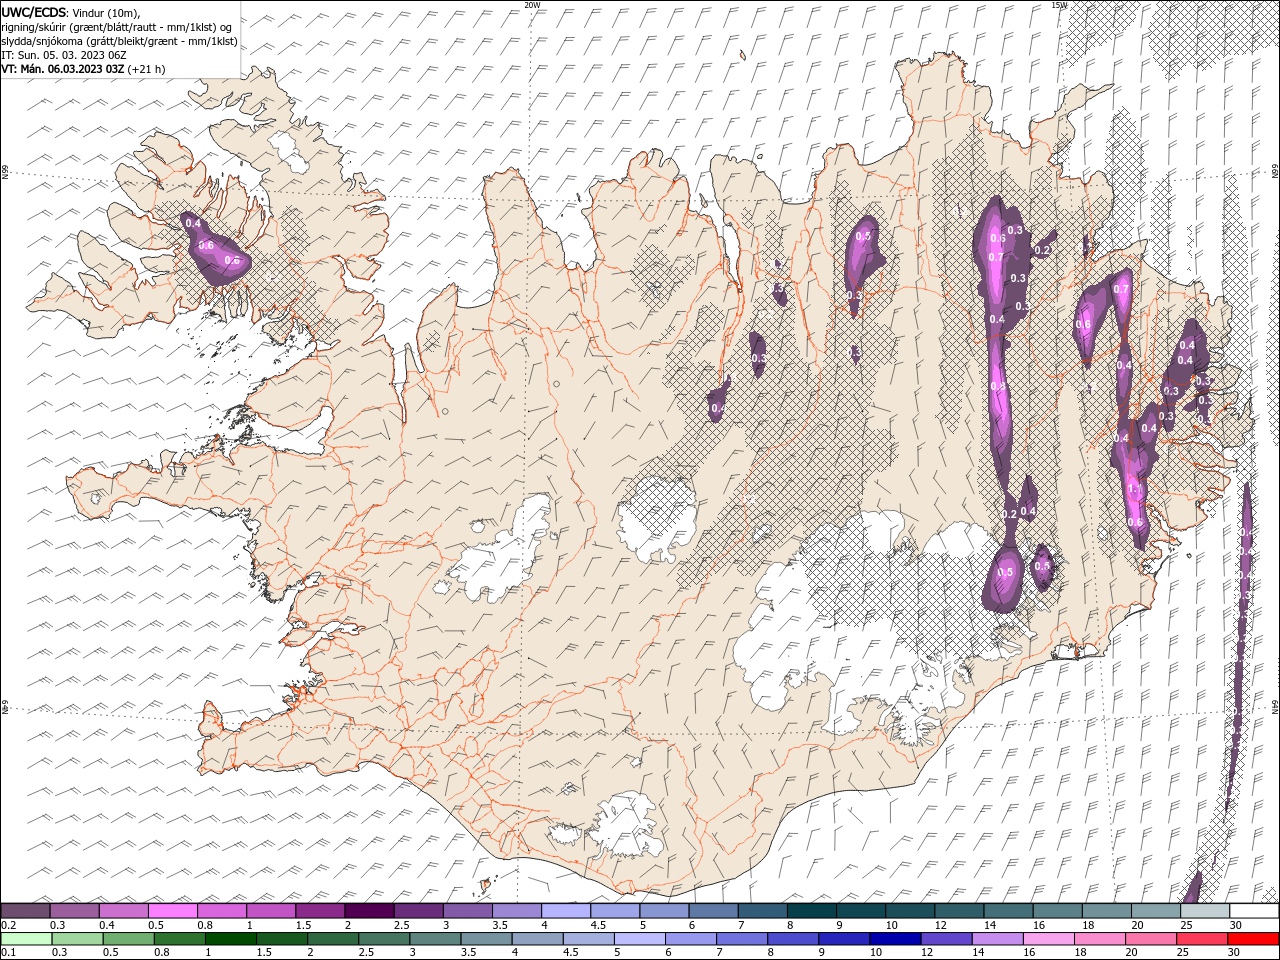Click the pale green 0.1 swatch in the lower legend
Image resolution: width=1280 pixels, height=960 pixels.
26,939
